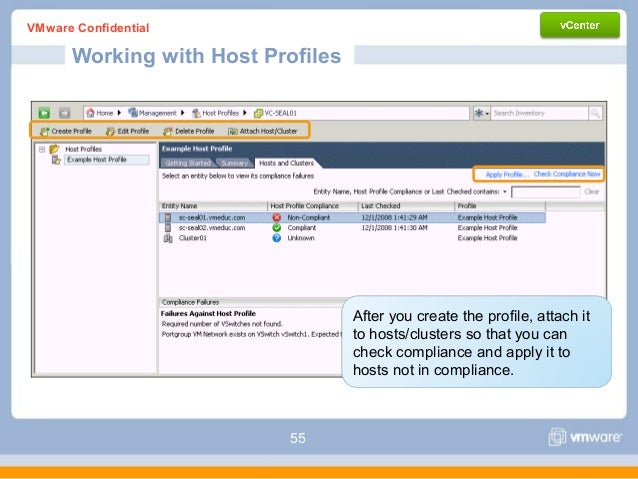The width and height of the screenshot is (638, 479).
Task: Collapse the Host Profiles tree node
Action: [x=42, y=149]
